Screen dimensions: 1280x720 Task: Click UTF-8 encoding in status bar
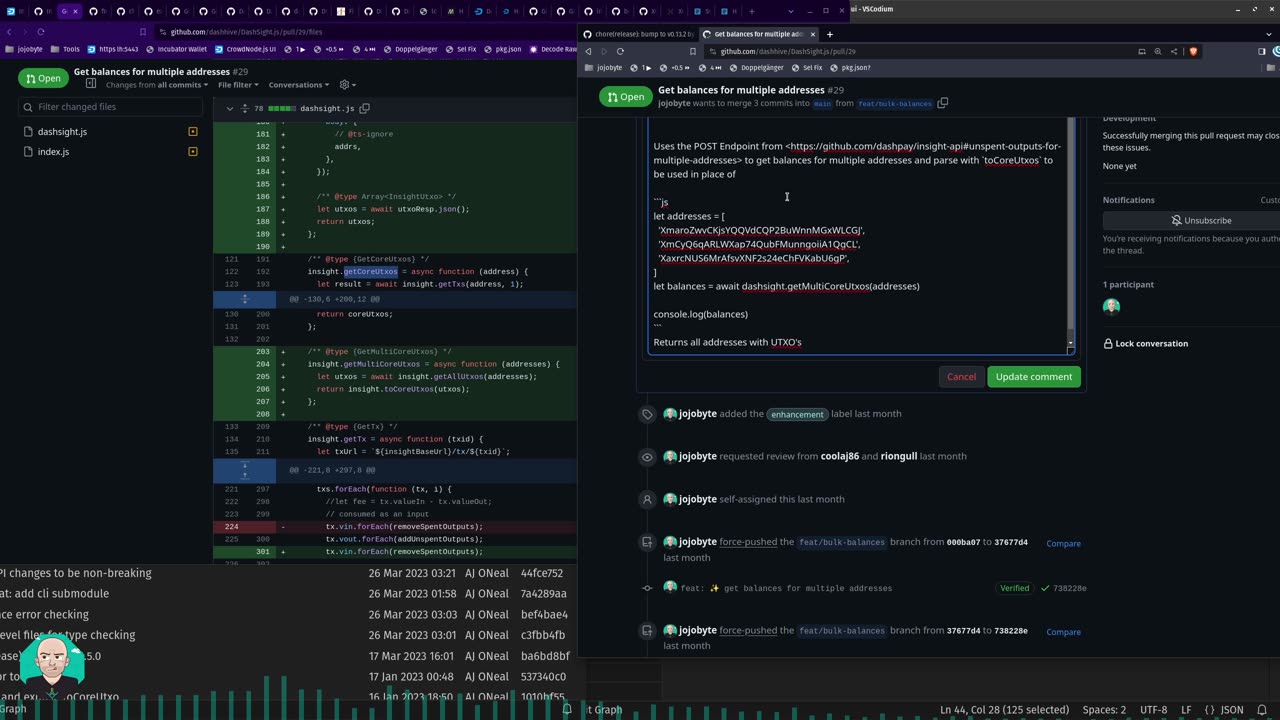1153,710
